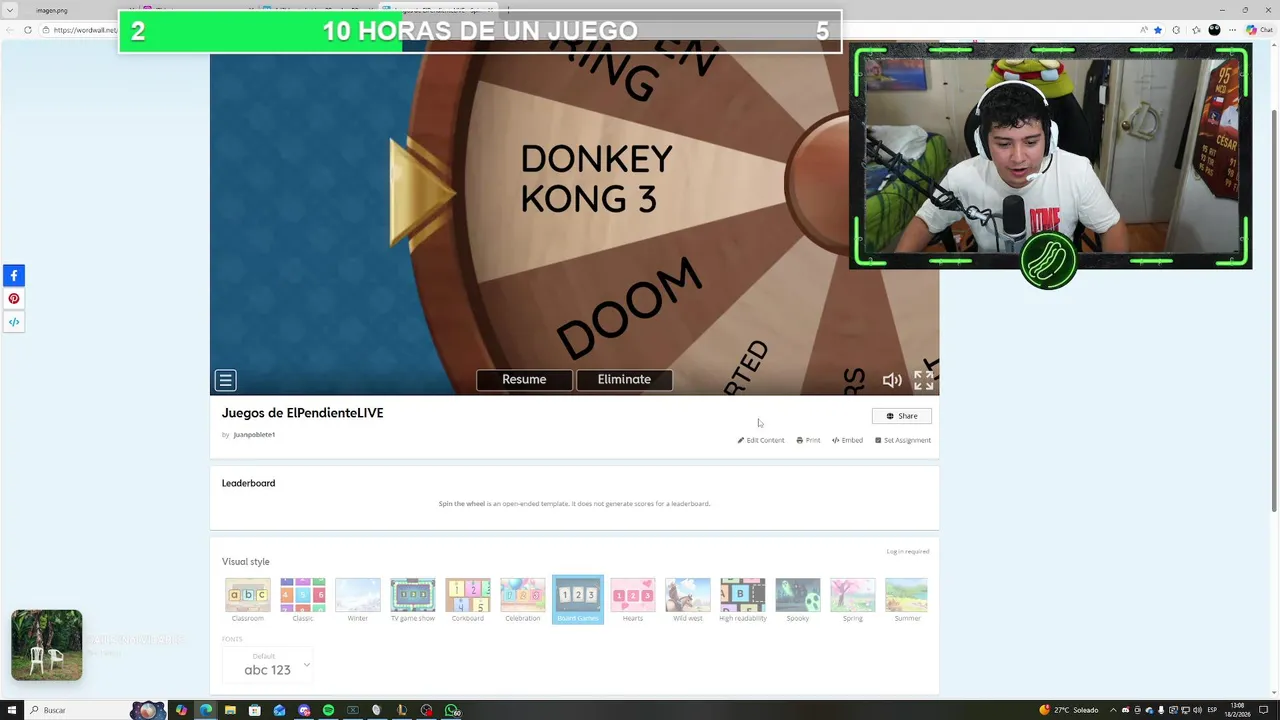This screenshot has width=1280, height=720.
Task: Open Edit Content link
Action: (761, 440)
